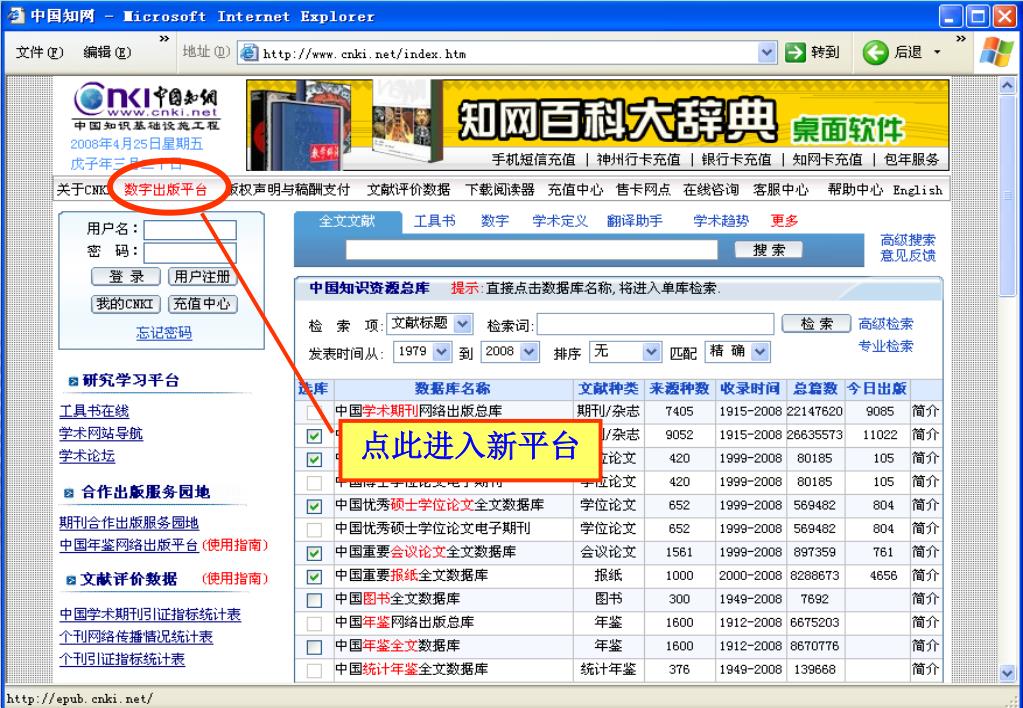Image resolution: width=1023 pixels, height=708 pixels.
Task: Click the 我的CNKI button
Action: point(126,304)
